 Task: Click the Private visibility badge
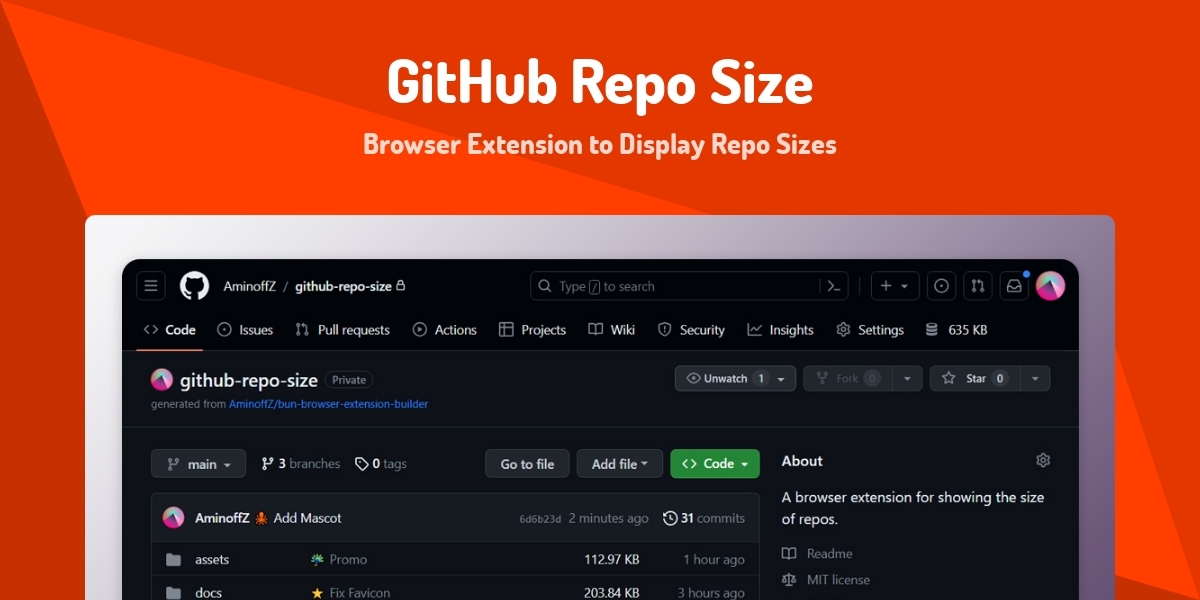pyautogui.click(x=349, y=380)
